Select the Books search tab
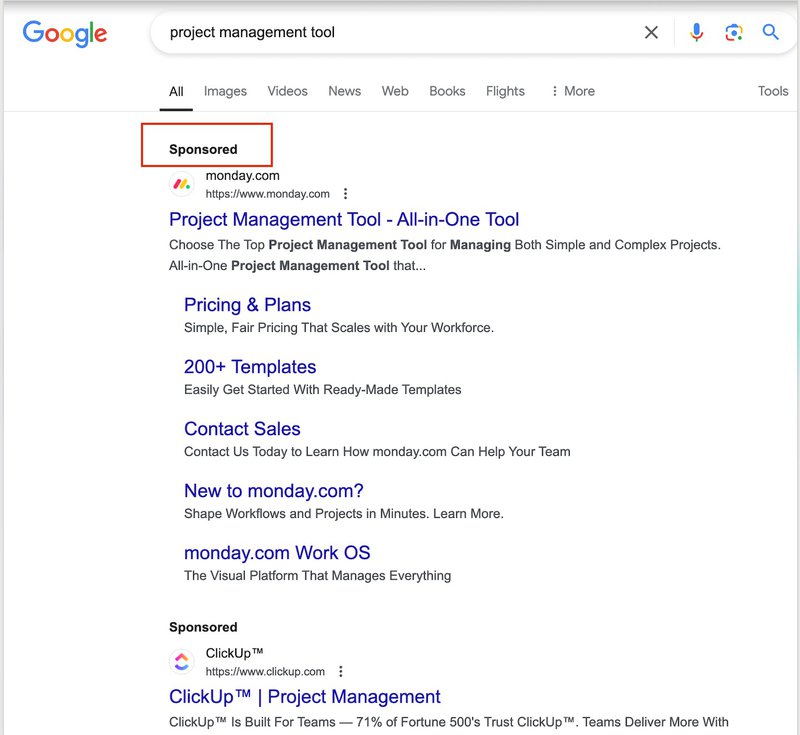The height and width of the screenshot is (735, 800). point(447,91)
